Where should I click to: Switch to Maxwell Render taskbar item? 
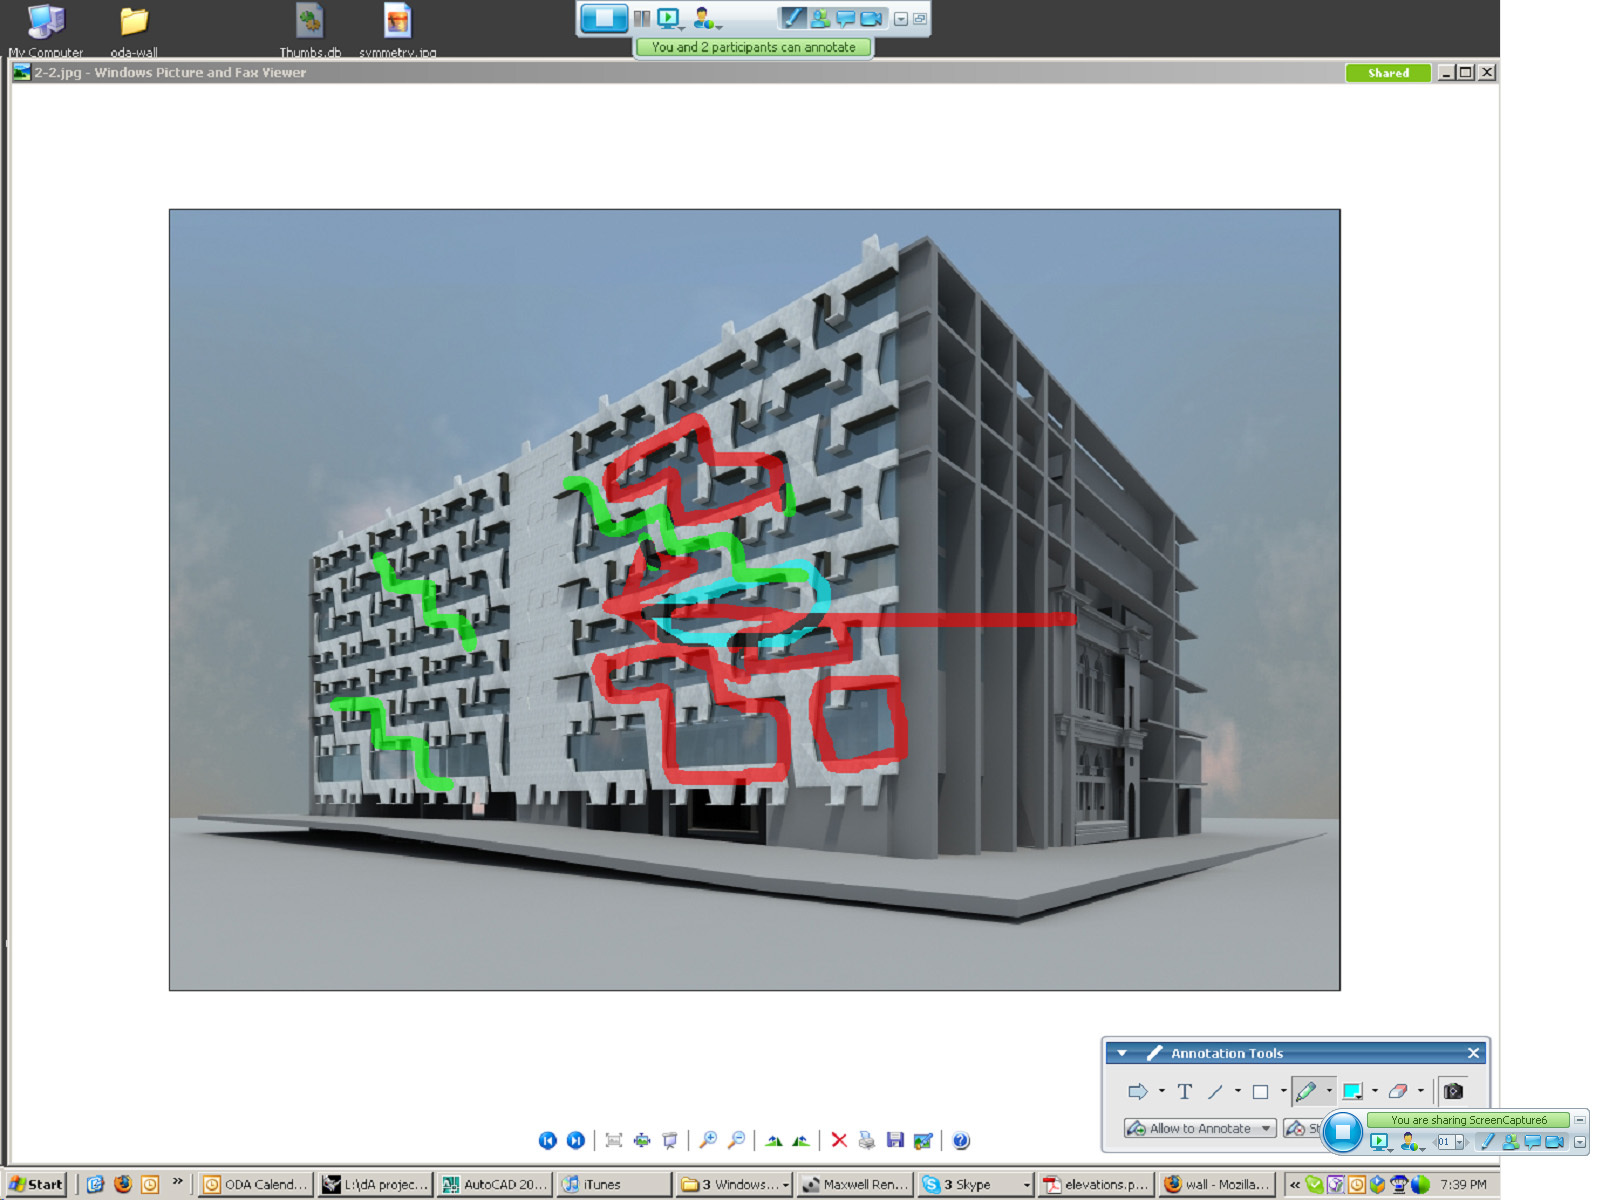(x=856, y=1184)
